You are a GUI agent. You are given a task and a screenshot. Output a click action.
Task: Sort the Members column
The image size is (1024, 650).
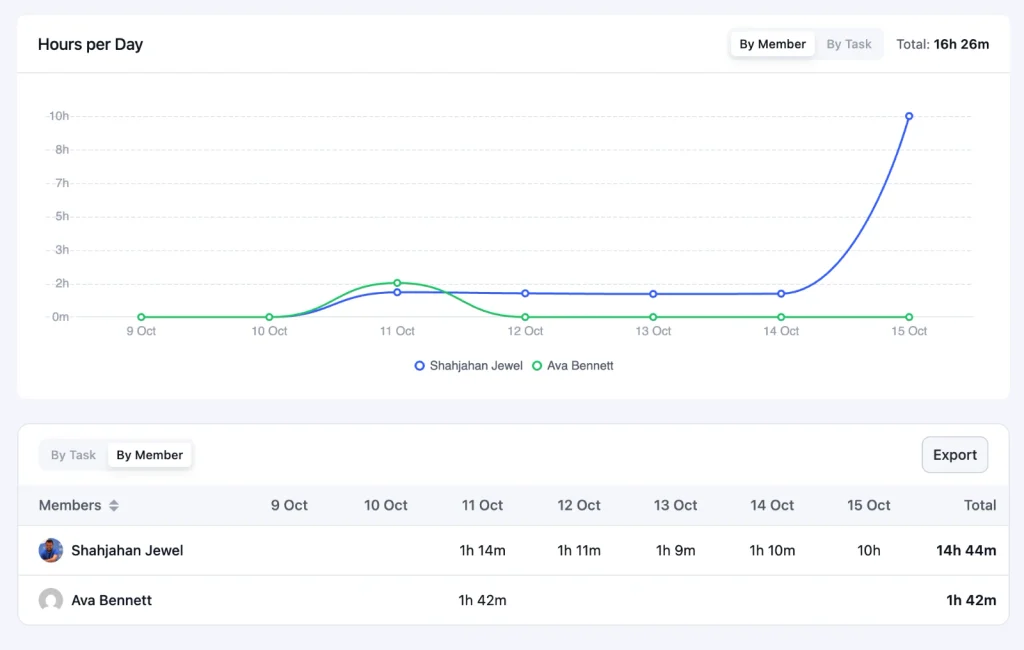(114, 506)
